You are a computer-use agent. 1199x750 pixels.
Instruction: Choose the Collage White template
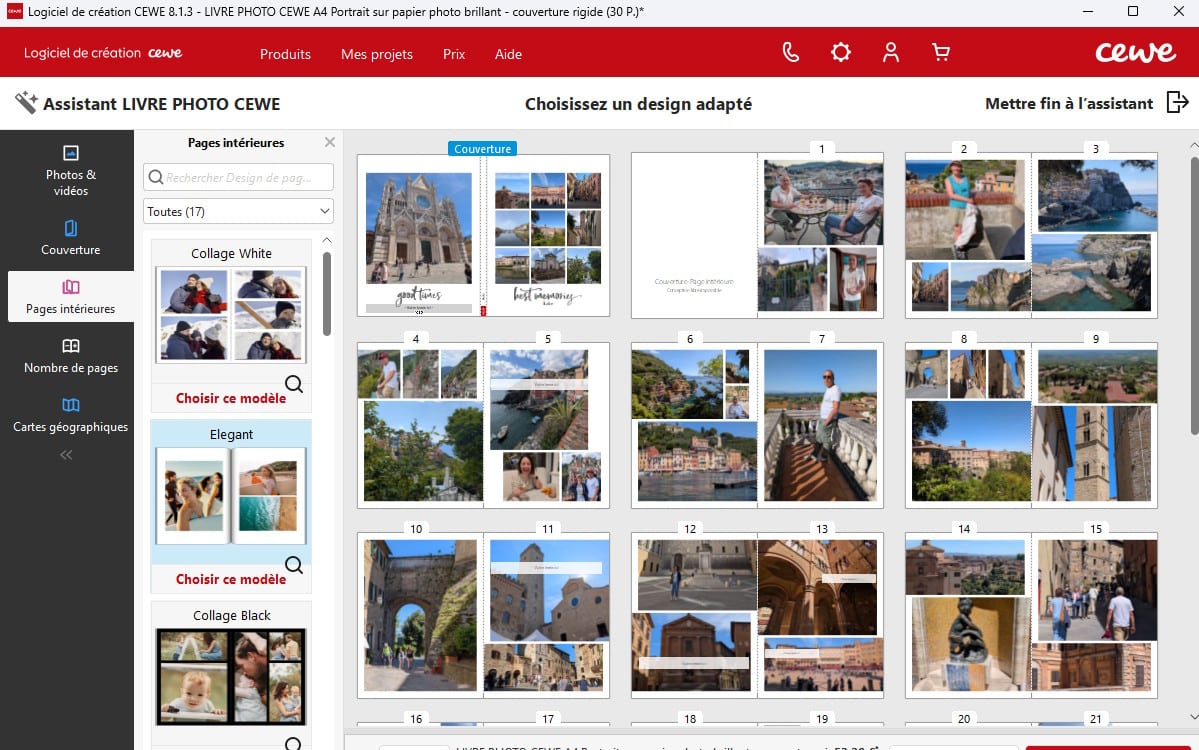231,398
